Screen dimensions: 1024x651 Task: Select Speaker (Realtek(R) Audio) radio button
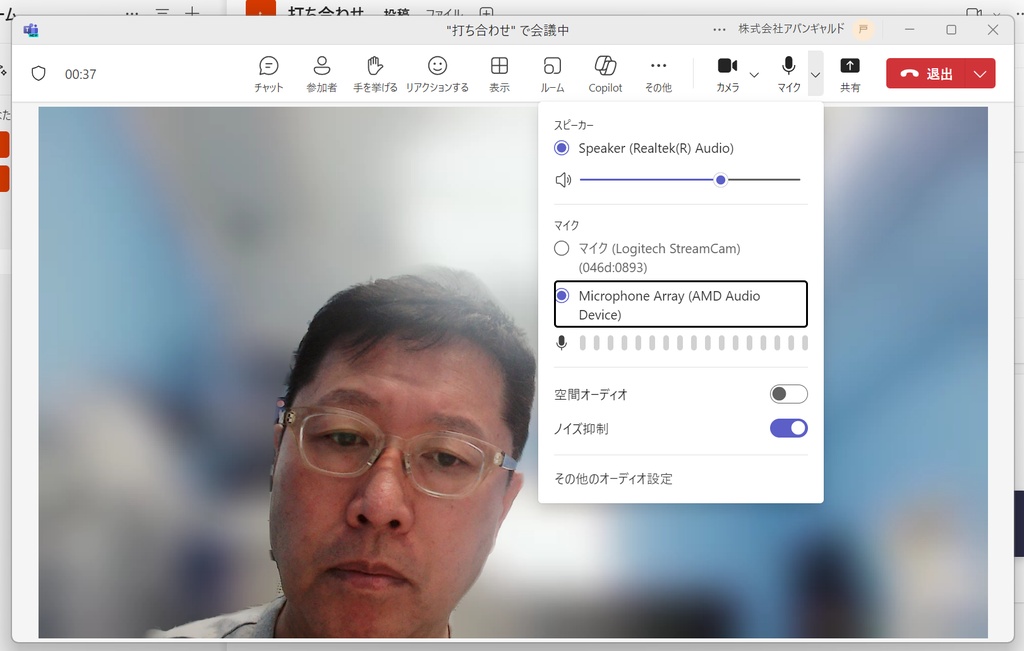561,148
